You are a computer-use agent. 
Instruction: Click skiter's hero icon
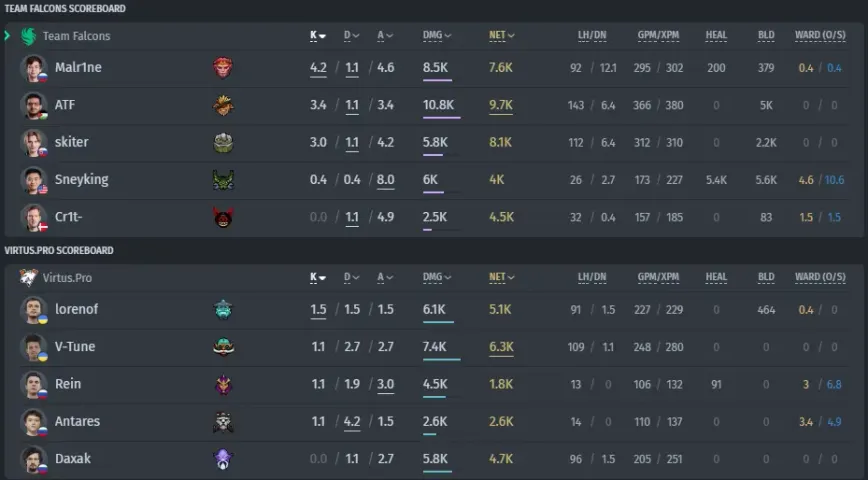pos(223,142)
